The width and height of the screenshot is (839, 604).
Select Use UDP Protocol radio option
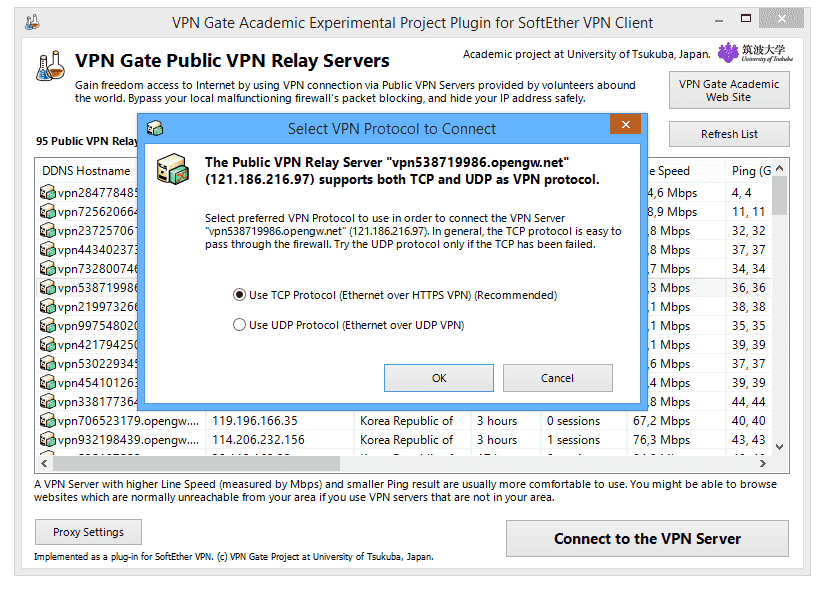pyautogui.click(x=239, y=325)
